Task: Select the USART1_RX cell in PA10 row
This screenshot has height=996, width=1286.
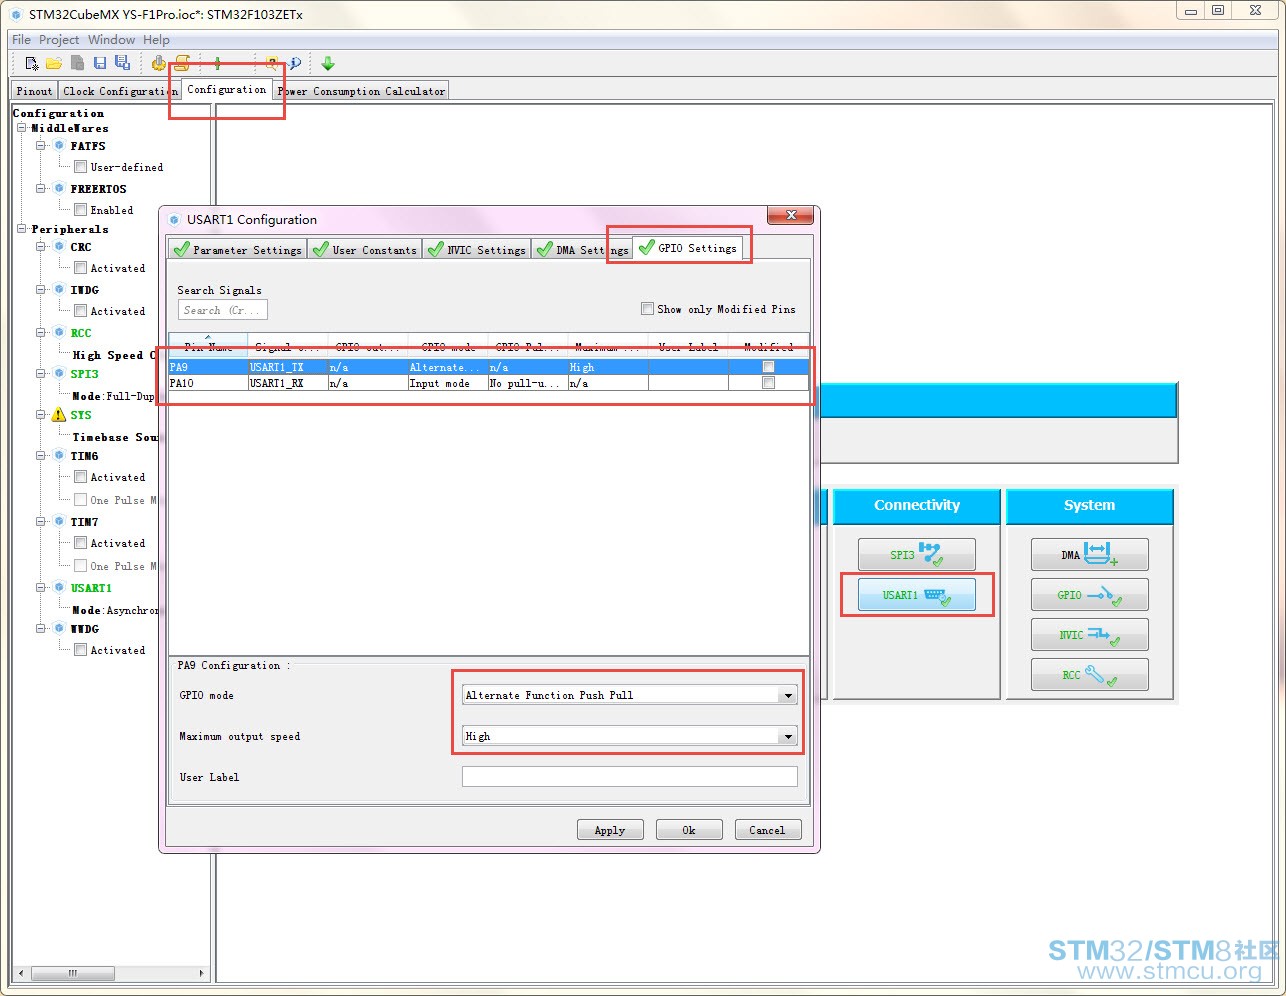Action: pyautogui.click(x=288, y=383)
